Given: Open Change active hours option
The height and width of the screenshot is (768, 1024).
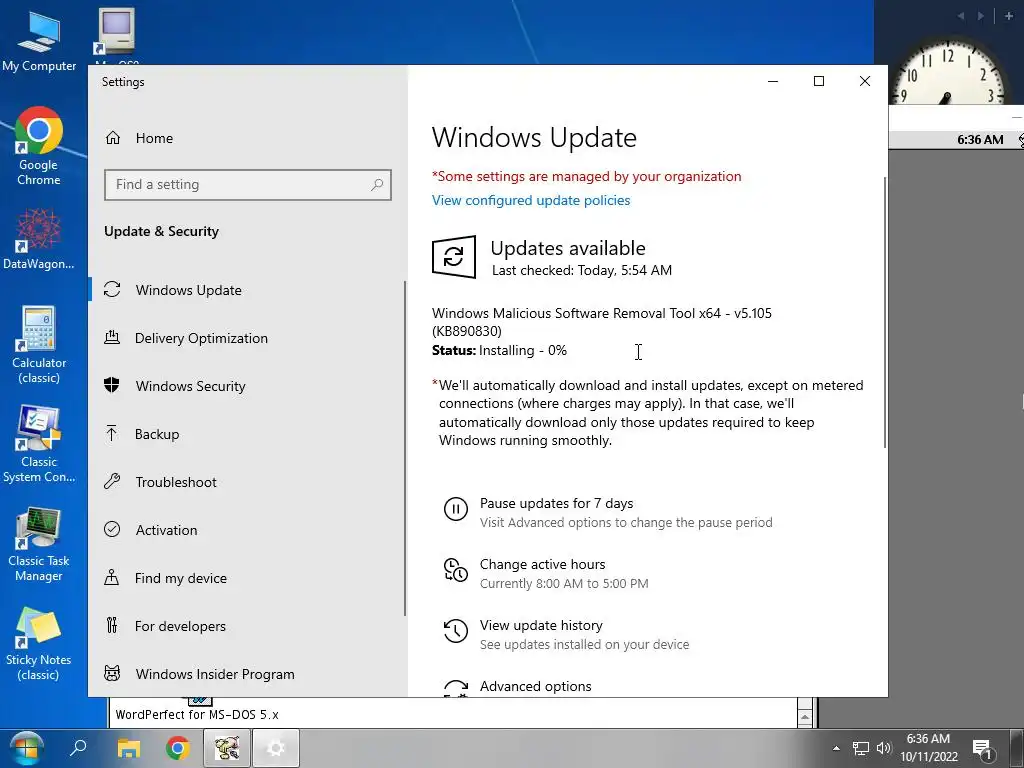Looking at the screenshot, I should coord(543,564).
